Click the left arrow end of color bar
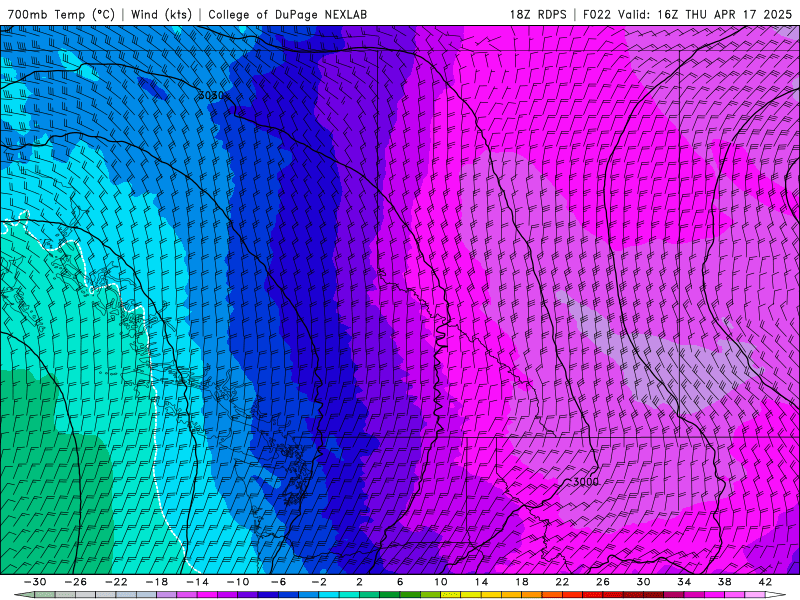The height and width of the screenshot is (600, 800). [x=23, y=595]
